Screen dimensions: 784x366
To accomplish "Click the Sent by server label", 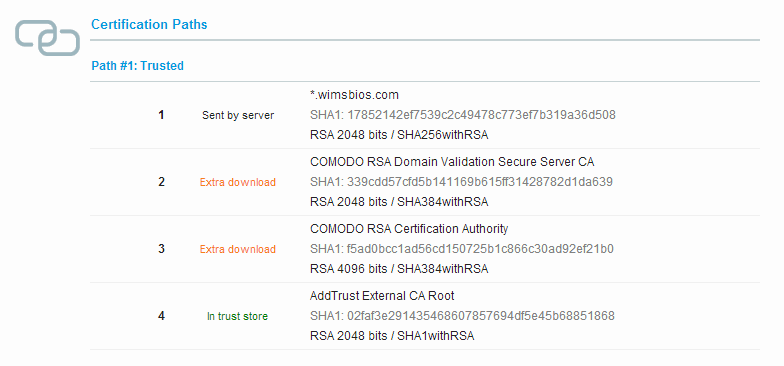I will click(x=238, y=116).
